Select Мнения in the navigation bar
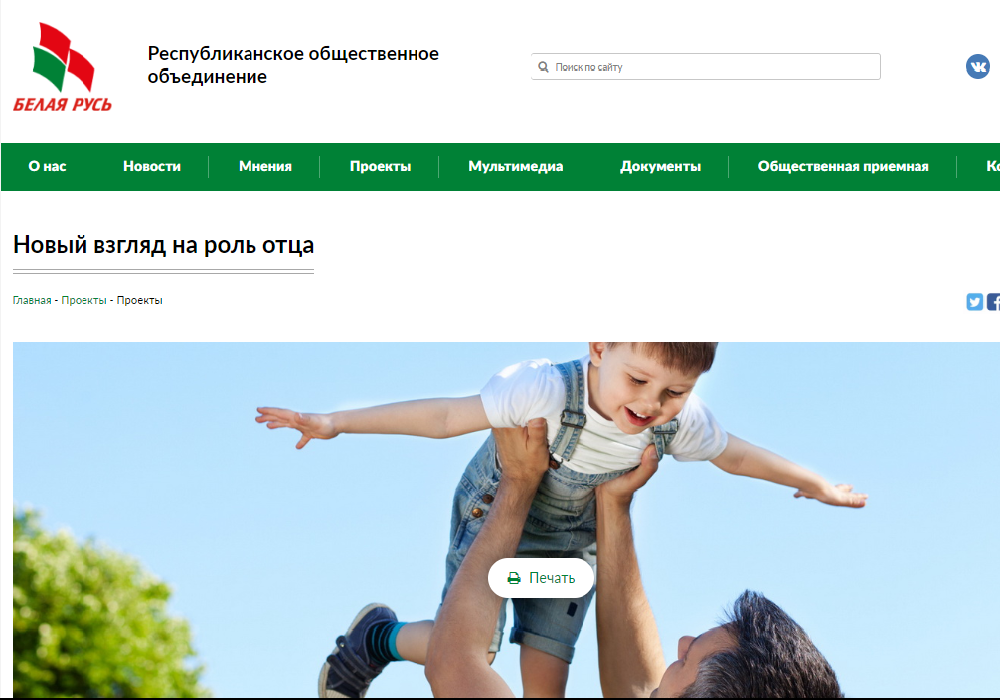This screenshot has width=1001, height=700. point(265,167)
